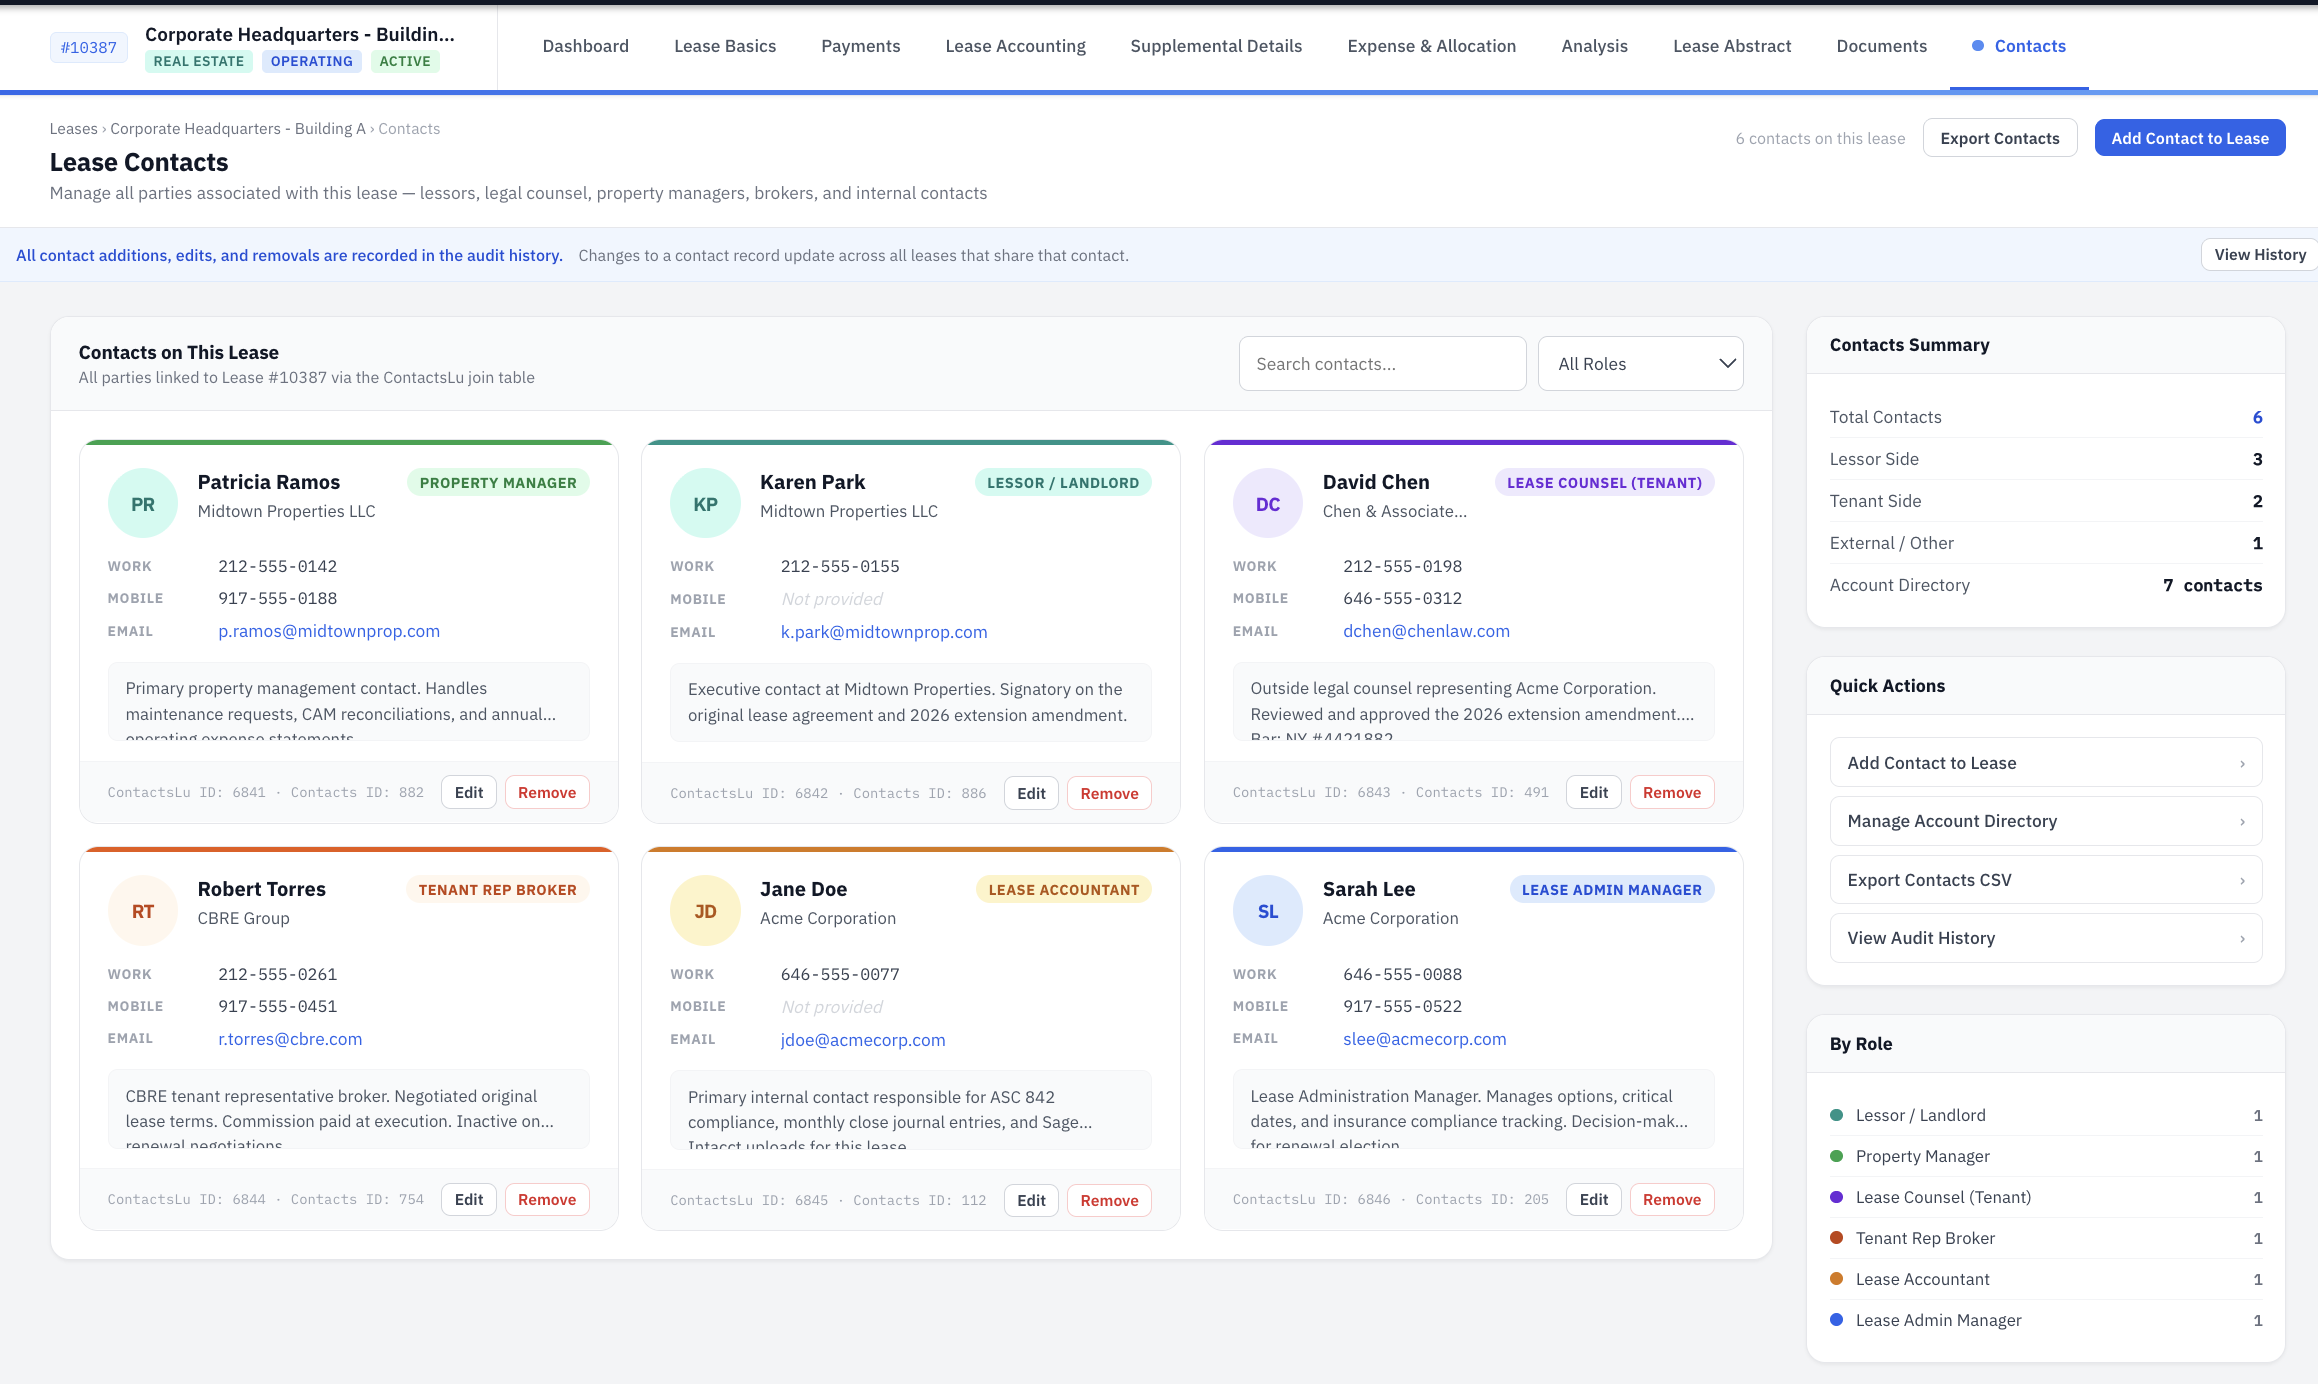Click the Add Contact to Lease button
Image resolution: width=2318 pixels, height=1384 pixels.
[x=2190, y=137]
